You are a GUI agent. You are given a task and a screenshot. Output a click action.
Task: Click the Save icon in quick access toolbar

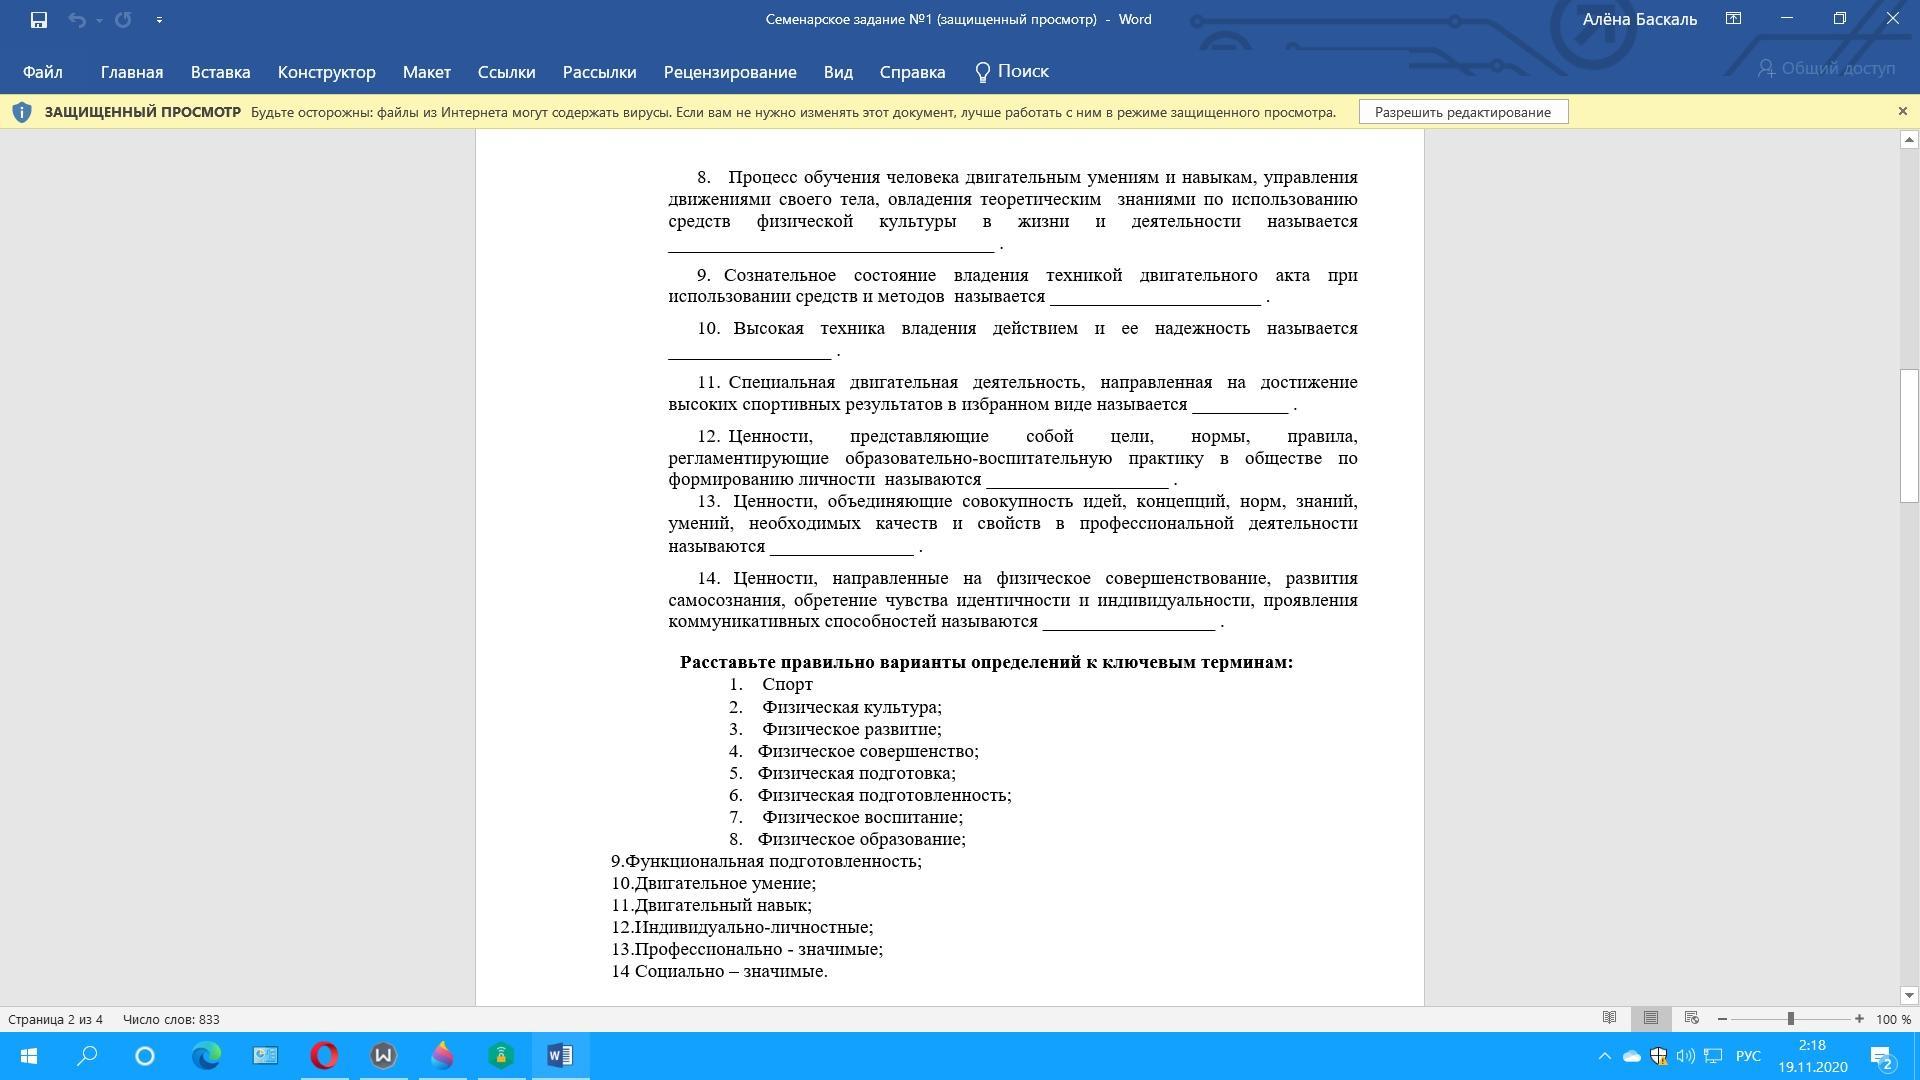point(39,20)
